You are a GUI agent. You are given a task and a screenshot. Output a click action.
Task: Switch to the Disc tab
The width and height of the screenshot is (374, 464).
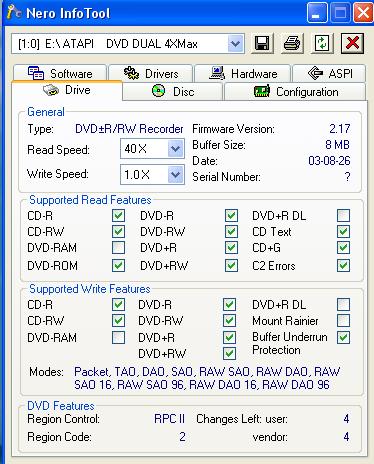coord(173,91)
